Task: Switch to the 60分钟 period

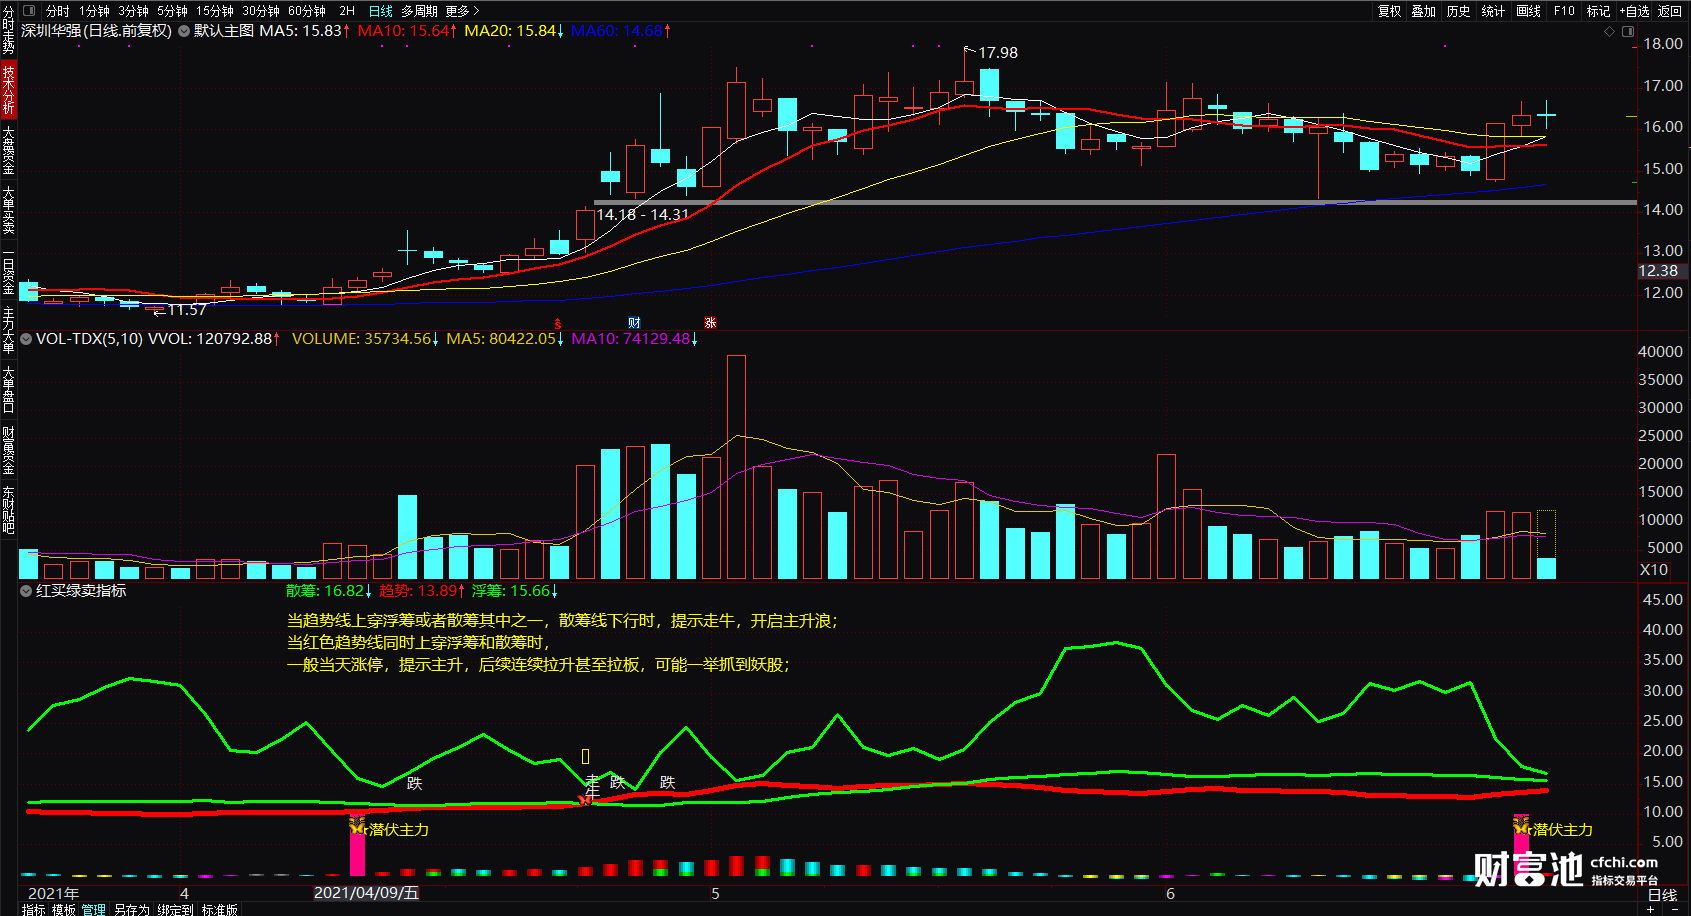Action: [x=306, y=11]
